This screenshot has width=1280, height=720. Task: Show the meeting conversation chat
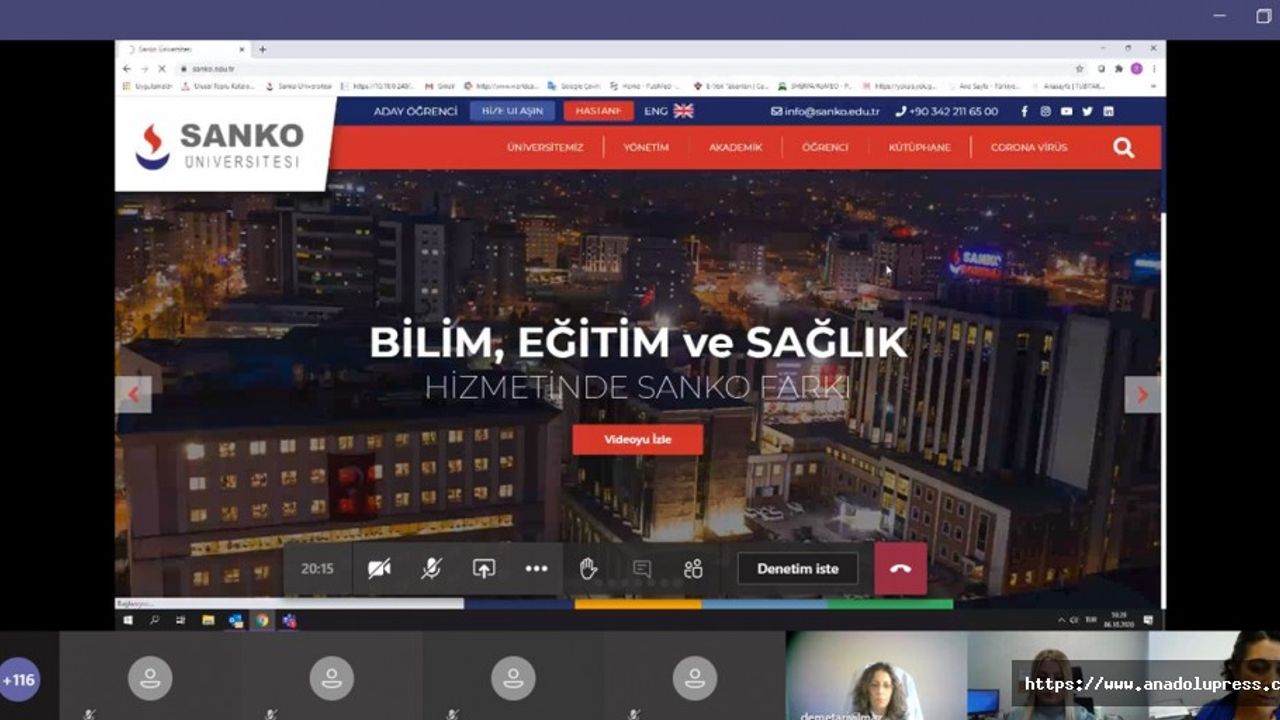point(642,569)
